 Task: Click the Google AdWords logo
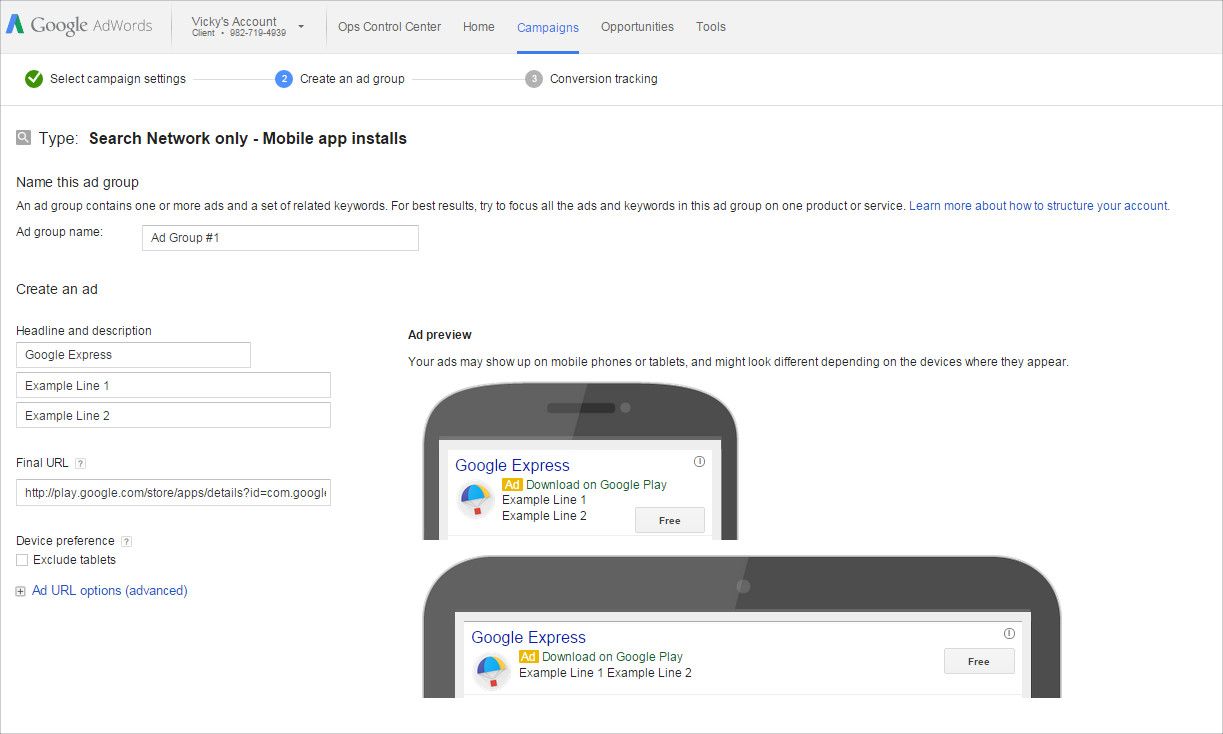pos(79,26)
